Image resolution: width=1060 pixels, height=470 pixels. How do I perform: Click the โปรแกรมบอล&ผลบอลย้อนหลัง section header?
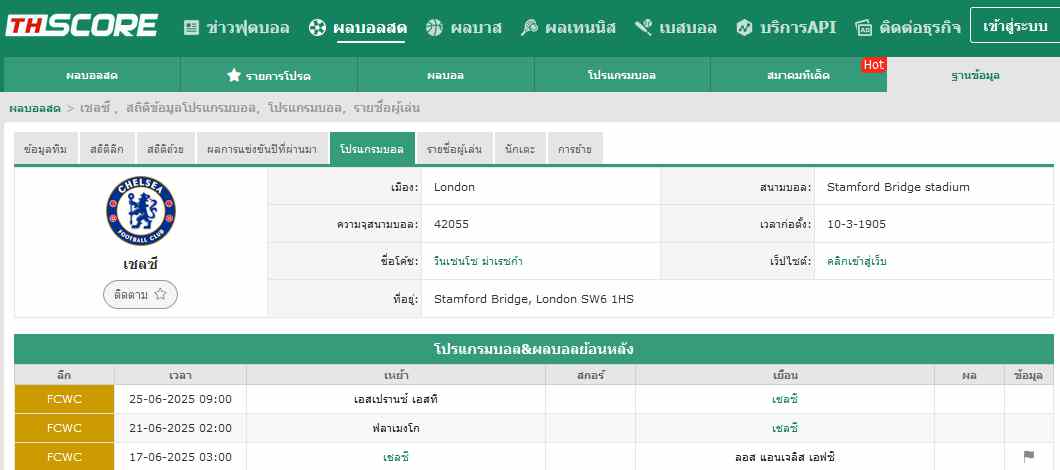pyautogui.click(x=533, y=350)
